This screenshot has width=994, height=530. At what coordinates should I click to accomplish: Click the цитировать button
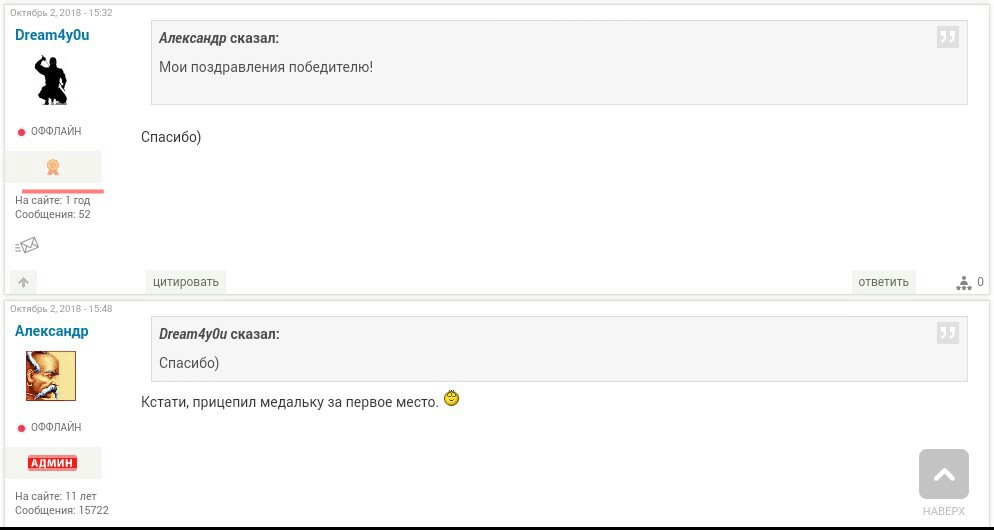click(186, 282)
